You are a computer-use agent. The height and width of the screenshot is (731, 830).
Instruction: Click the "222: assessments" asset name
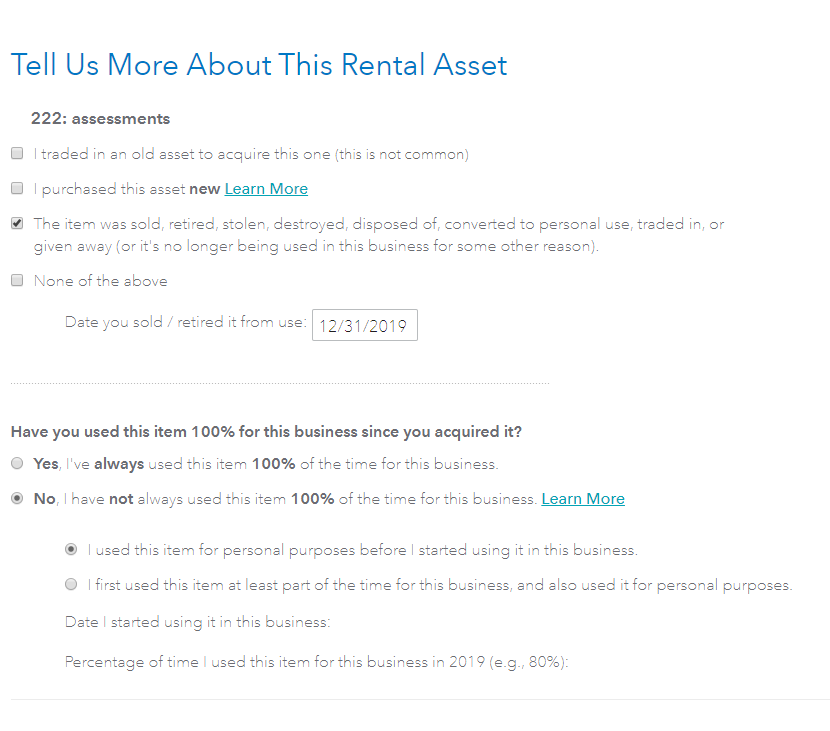coord(100,119)
